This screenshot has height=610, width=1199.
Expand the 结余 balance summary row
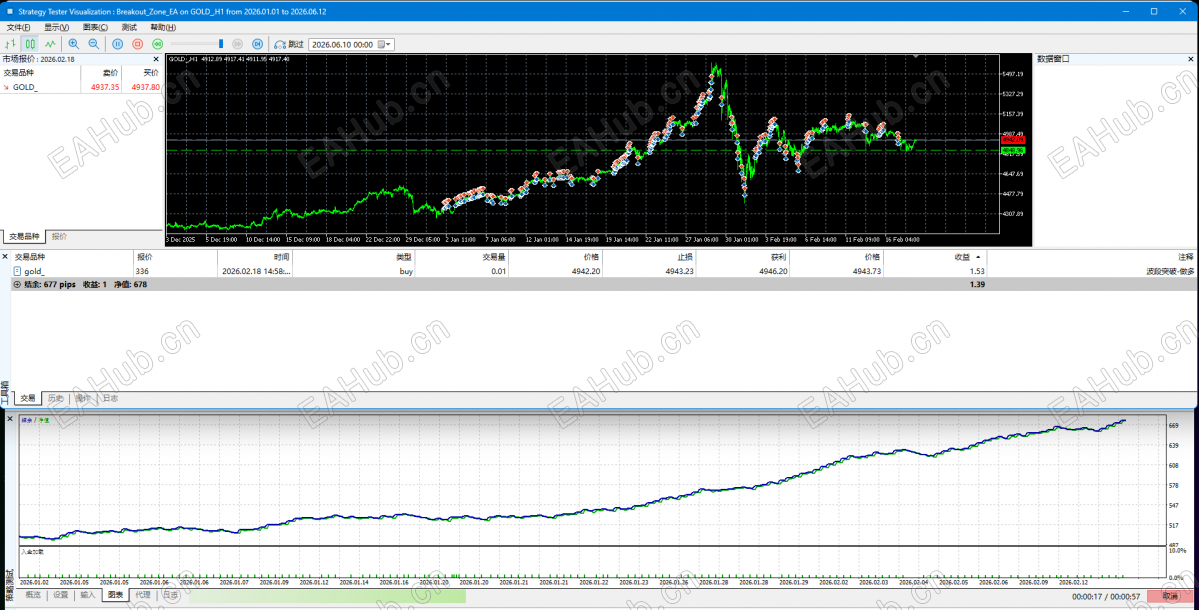click(17, 284)
